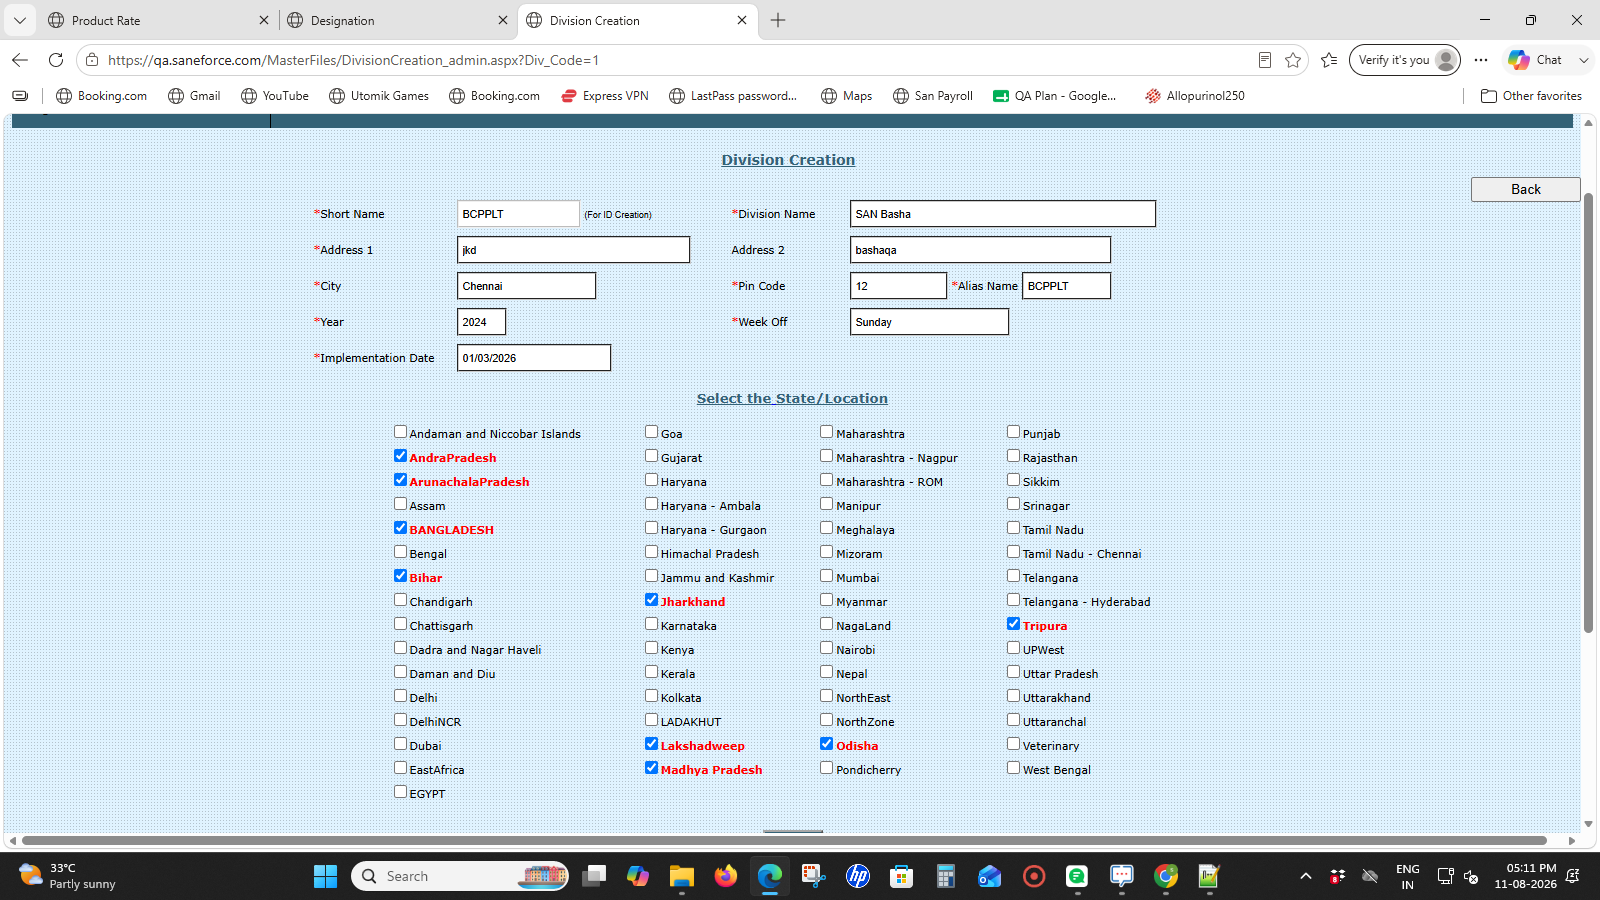Check the Andaman and Niccobar Islands checkbox
Viewport: 1600px width, 900px height.
pyautogui.click(x=400, y=432)
